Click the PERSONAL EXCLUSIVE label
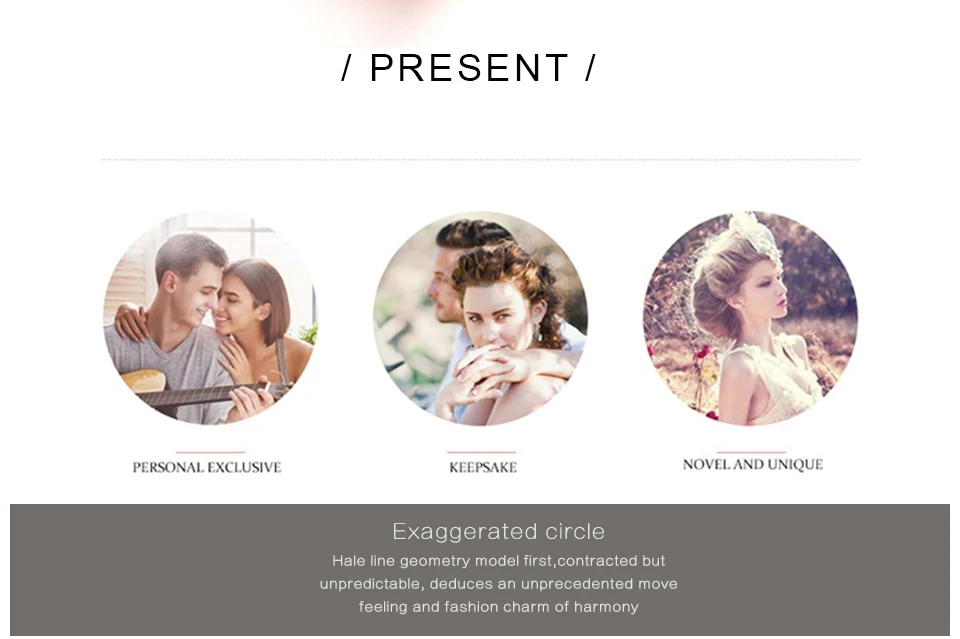The image size is (960, 639). tap(207, 468)
